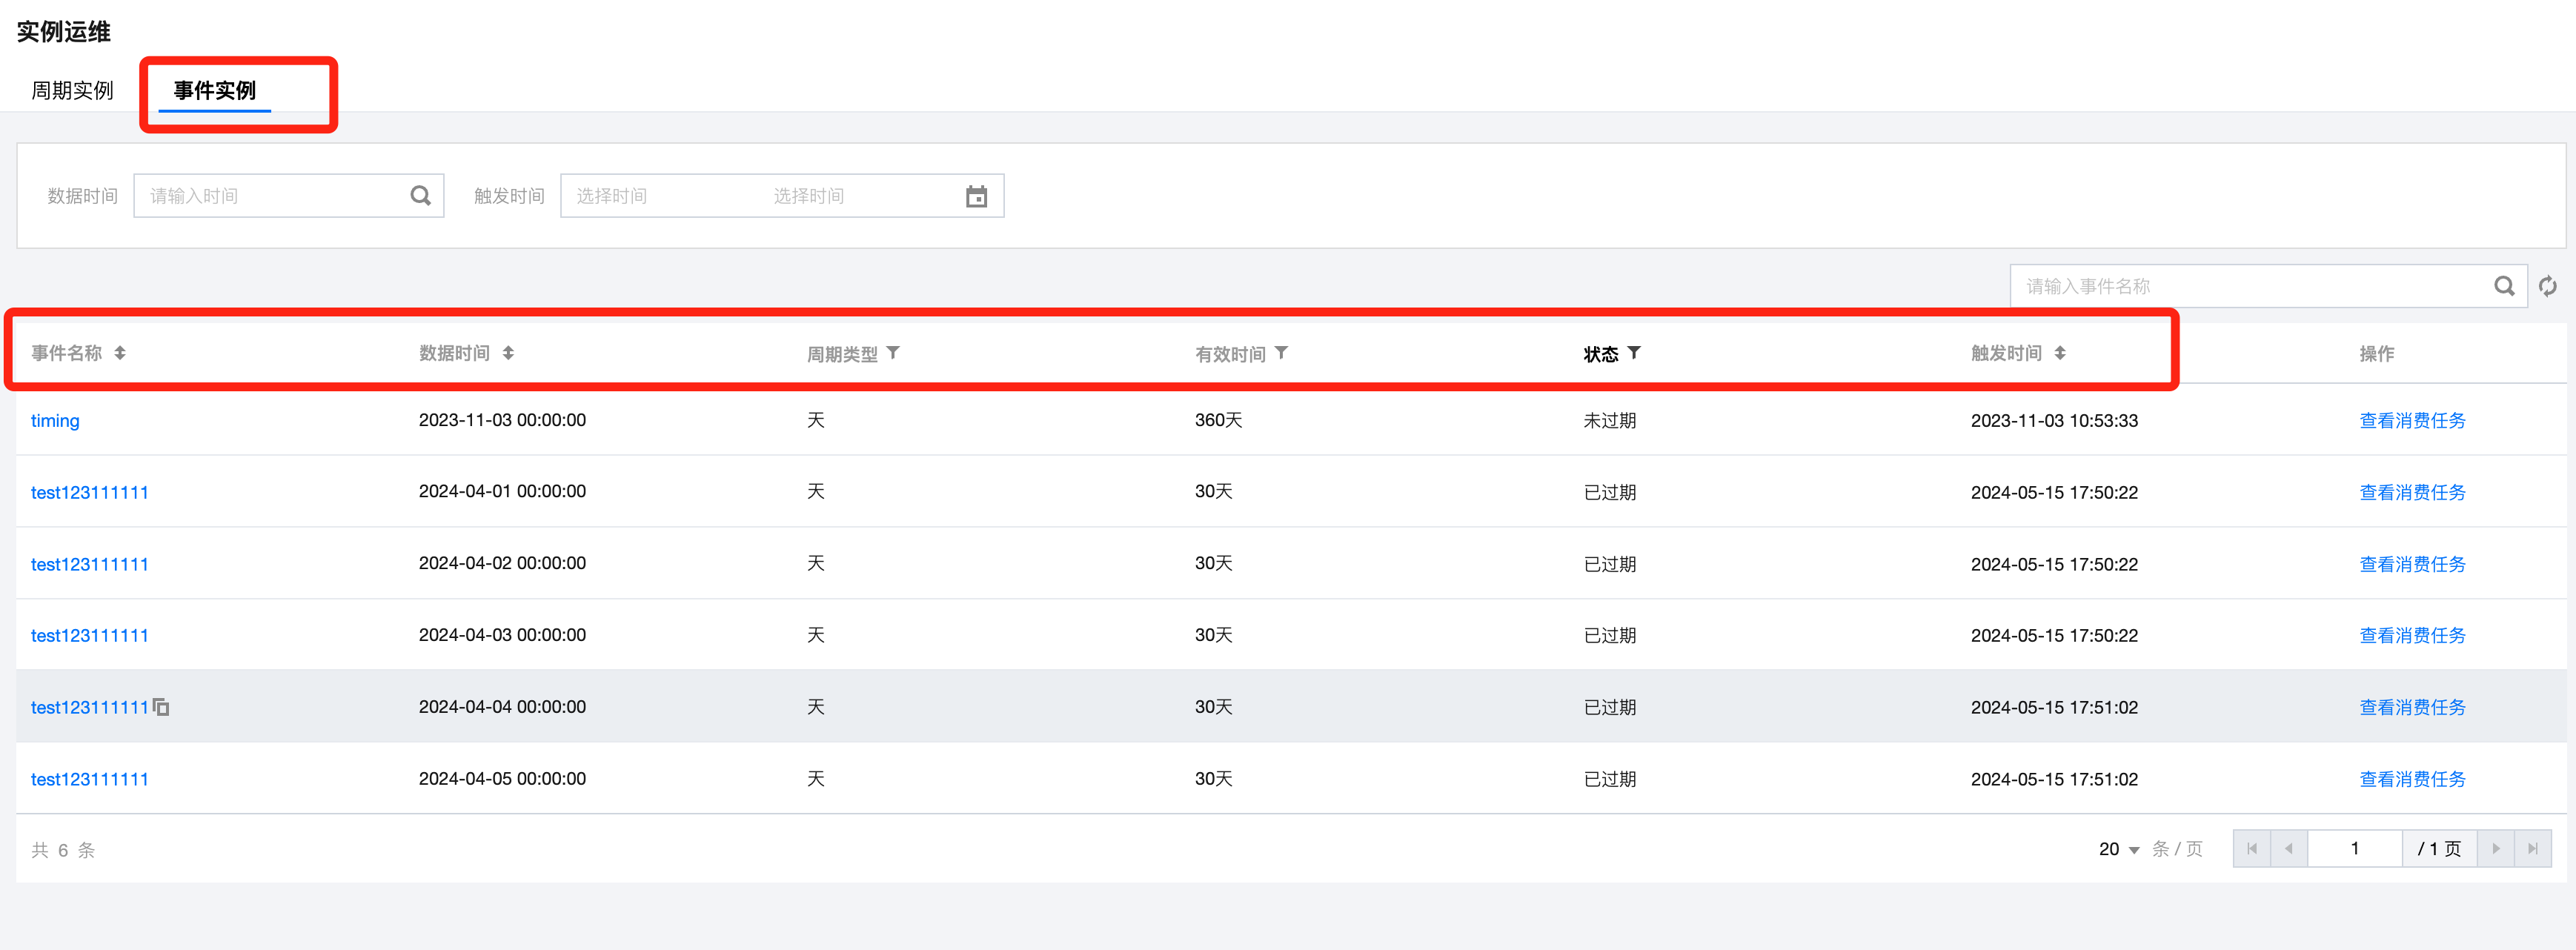Sort by 事件名称 column arrows
This screenshot has height=950, width=2576.
pyautogui.click(x=120, y=353)
